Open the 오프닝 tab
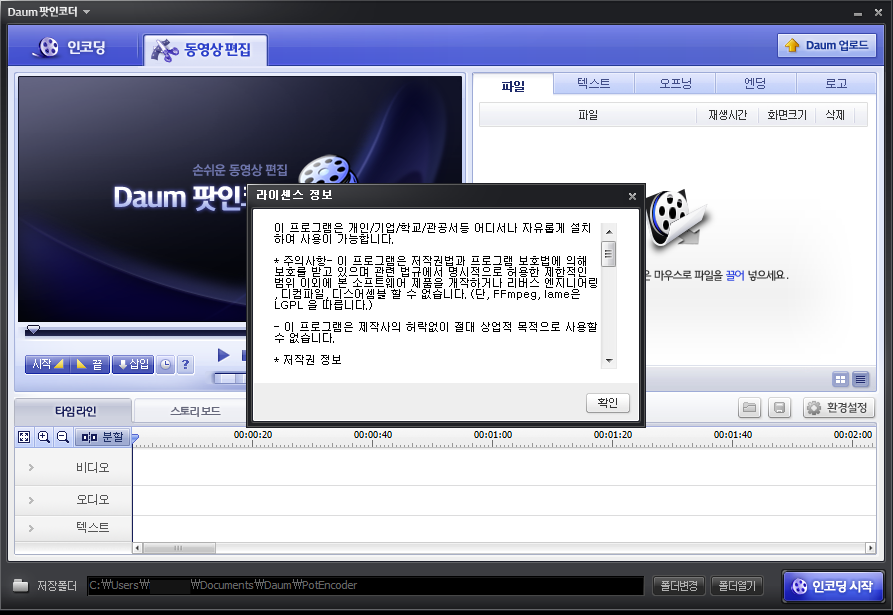This screenshot has height=615, width=893. 675,83
